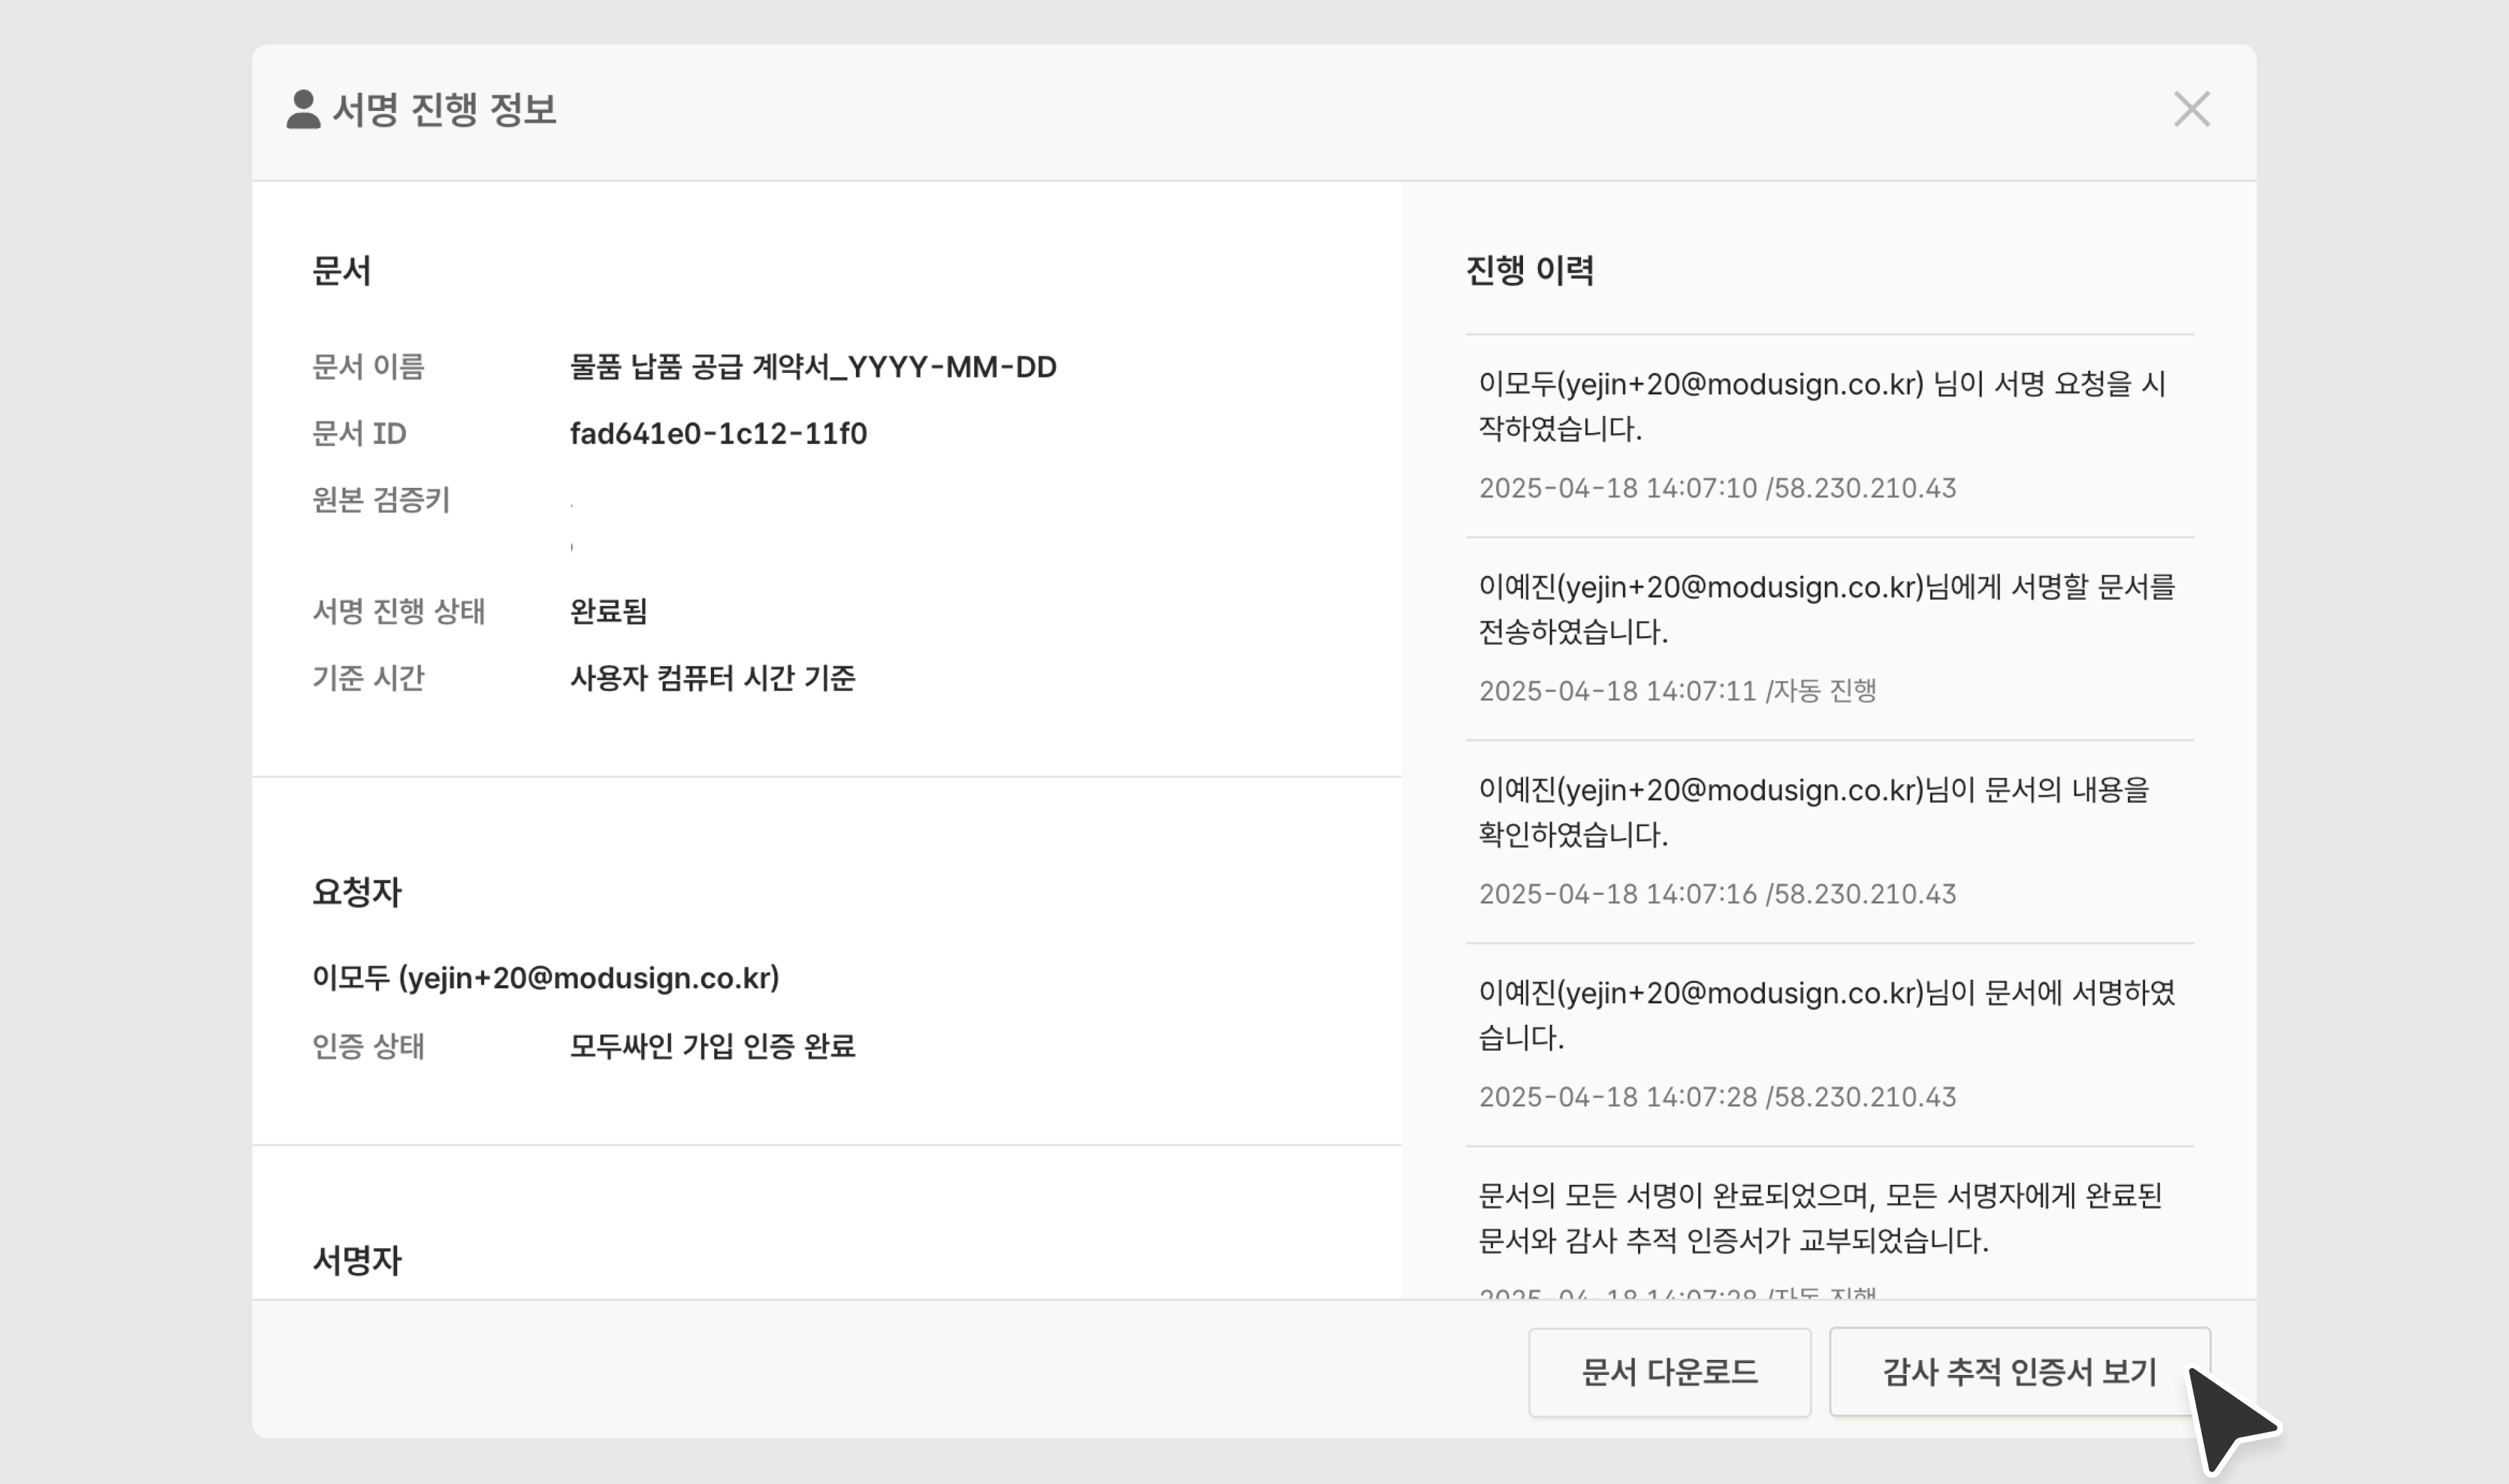This screenshot has width=2509, height=1484.
Task: Click the 서명자 section heading
Action: (x=356, y=1260)
